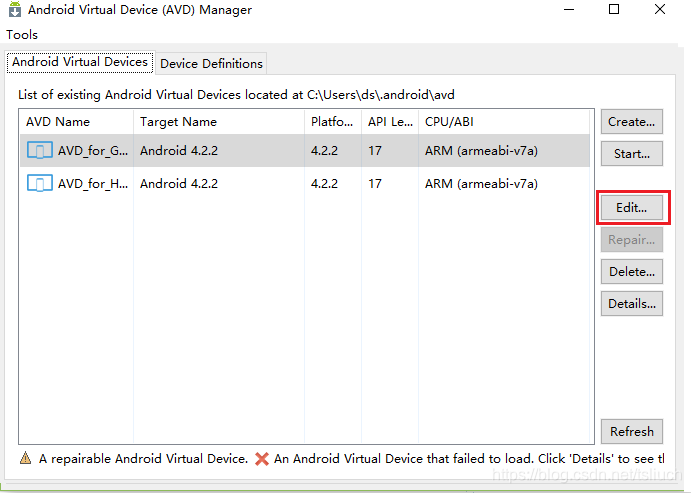This screenshot has width=691, height=493.
Task: Switch to the Device Definitions tab
Action: (x=211, y=64)
